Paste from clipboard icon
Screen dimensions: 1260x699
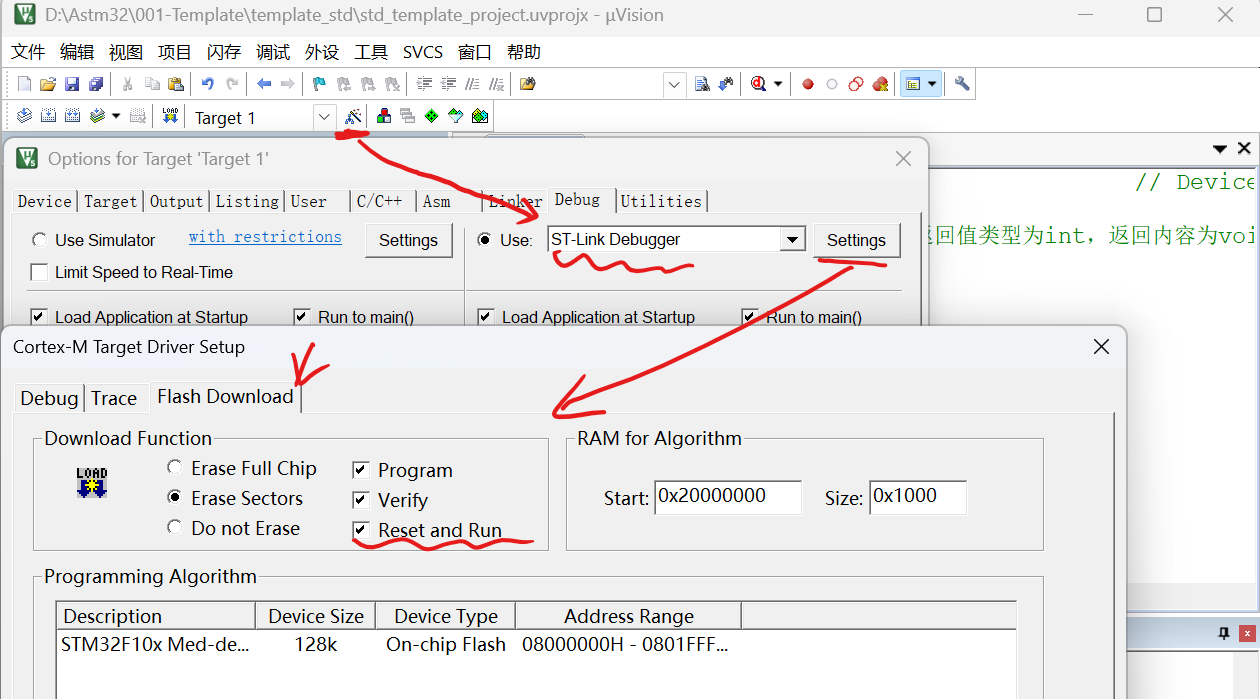[x=176, y=84]
